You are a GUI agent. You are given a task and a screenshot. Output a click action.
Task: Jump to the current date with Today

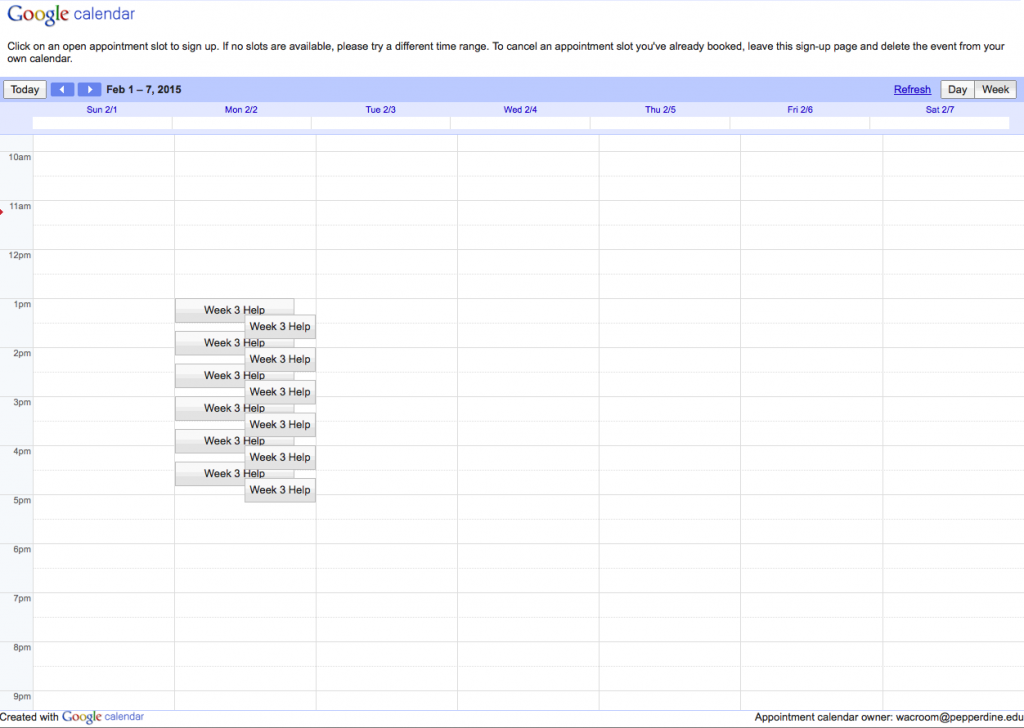point(25,89)
